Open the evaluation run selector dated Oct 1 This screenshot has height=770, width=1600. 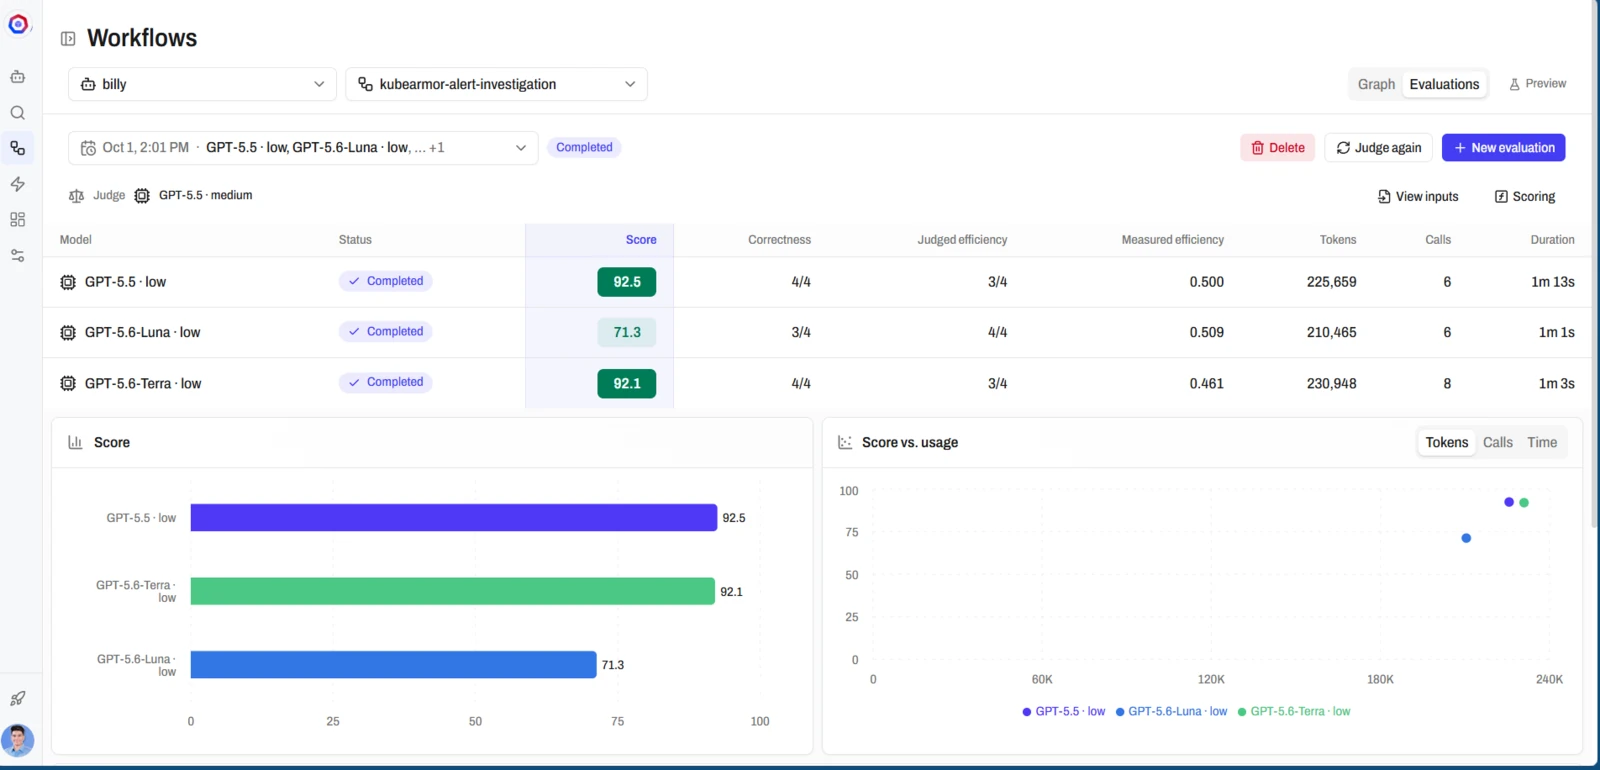pos(303,148)
